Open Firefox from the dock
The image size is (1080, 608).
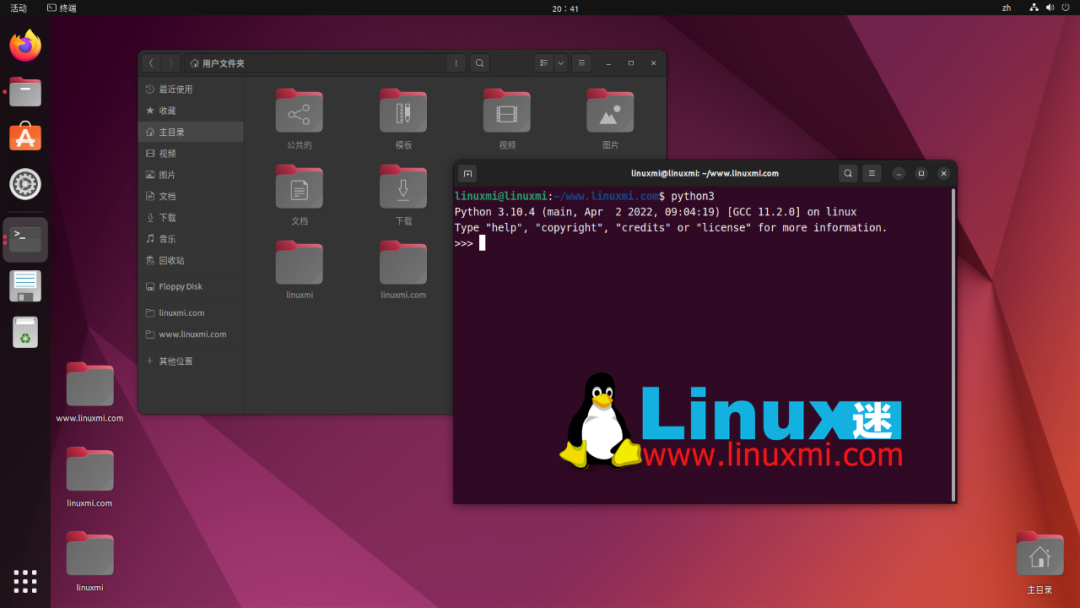click(25, 45)
